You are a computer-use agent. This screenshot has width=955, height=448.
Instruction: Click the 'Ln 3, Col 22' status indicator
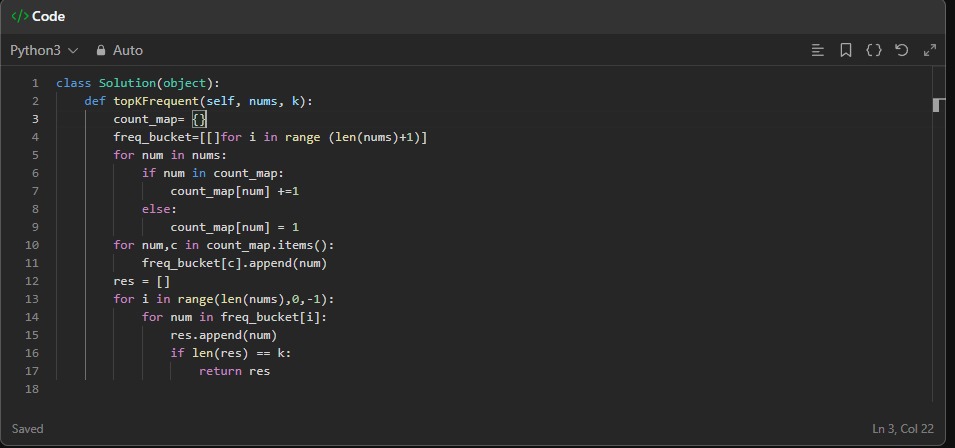coord(903,429)
